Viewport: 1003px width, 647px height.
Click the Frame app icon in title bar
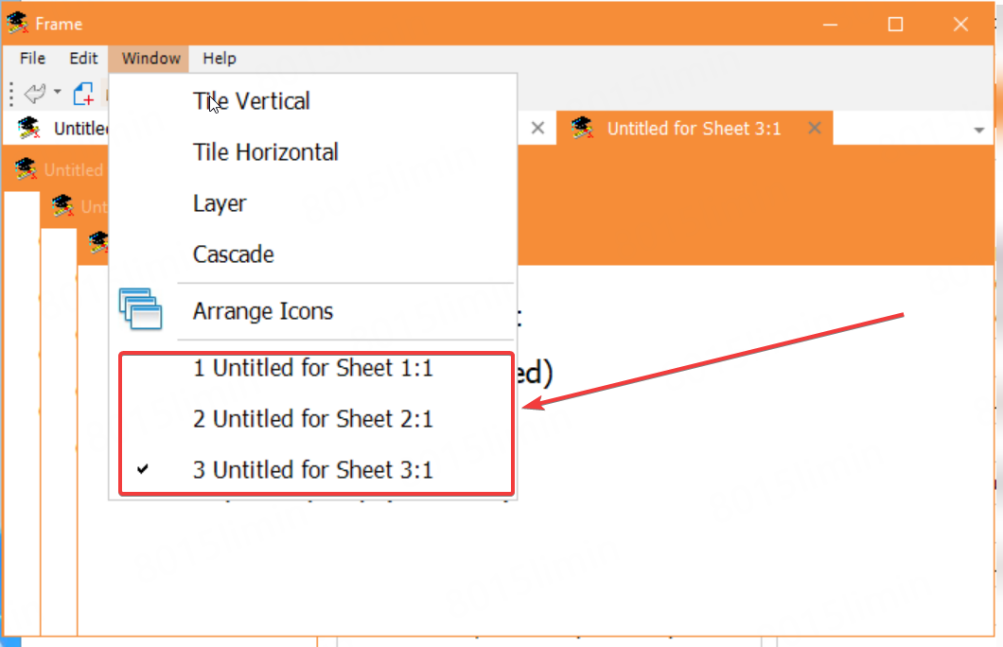[17, 23]
